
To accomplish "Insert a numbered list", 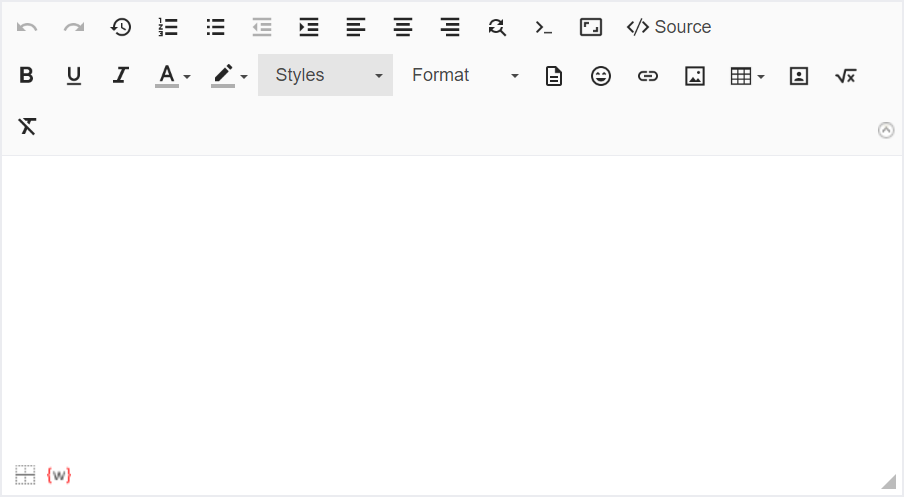I will (x=168, y=27).
